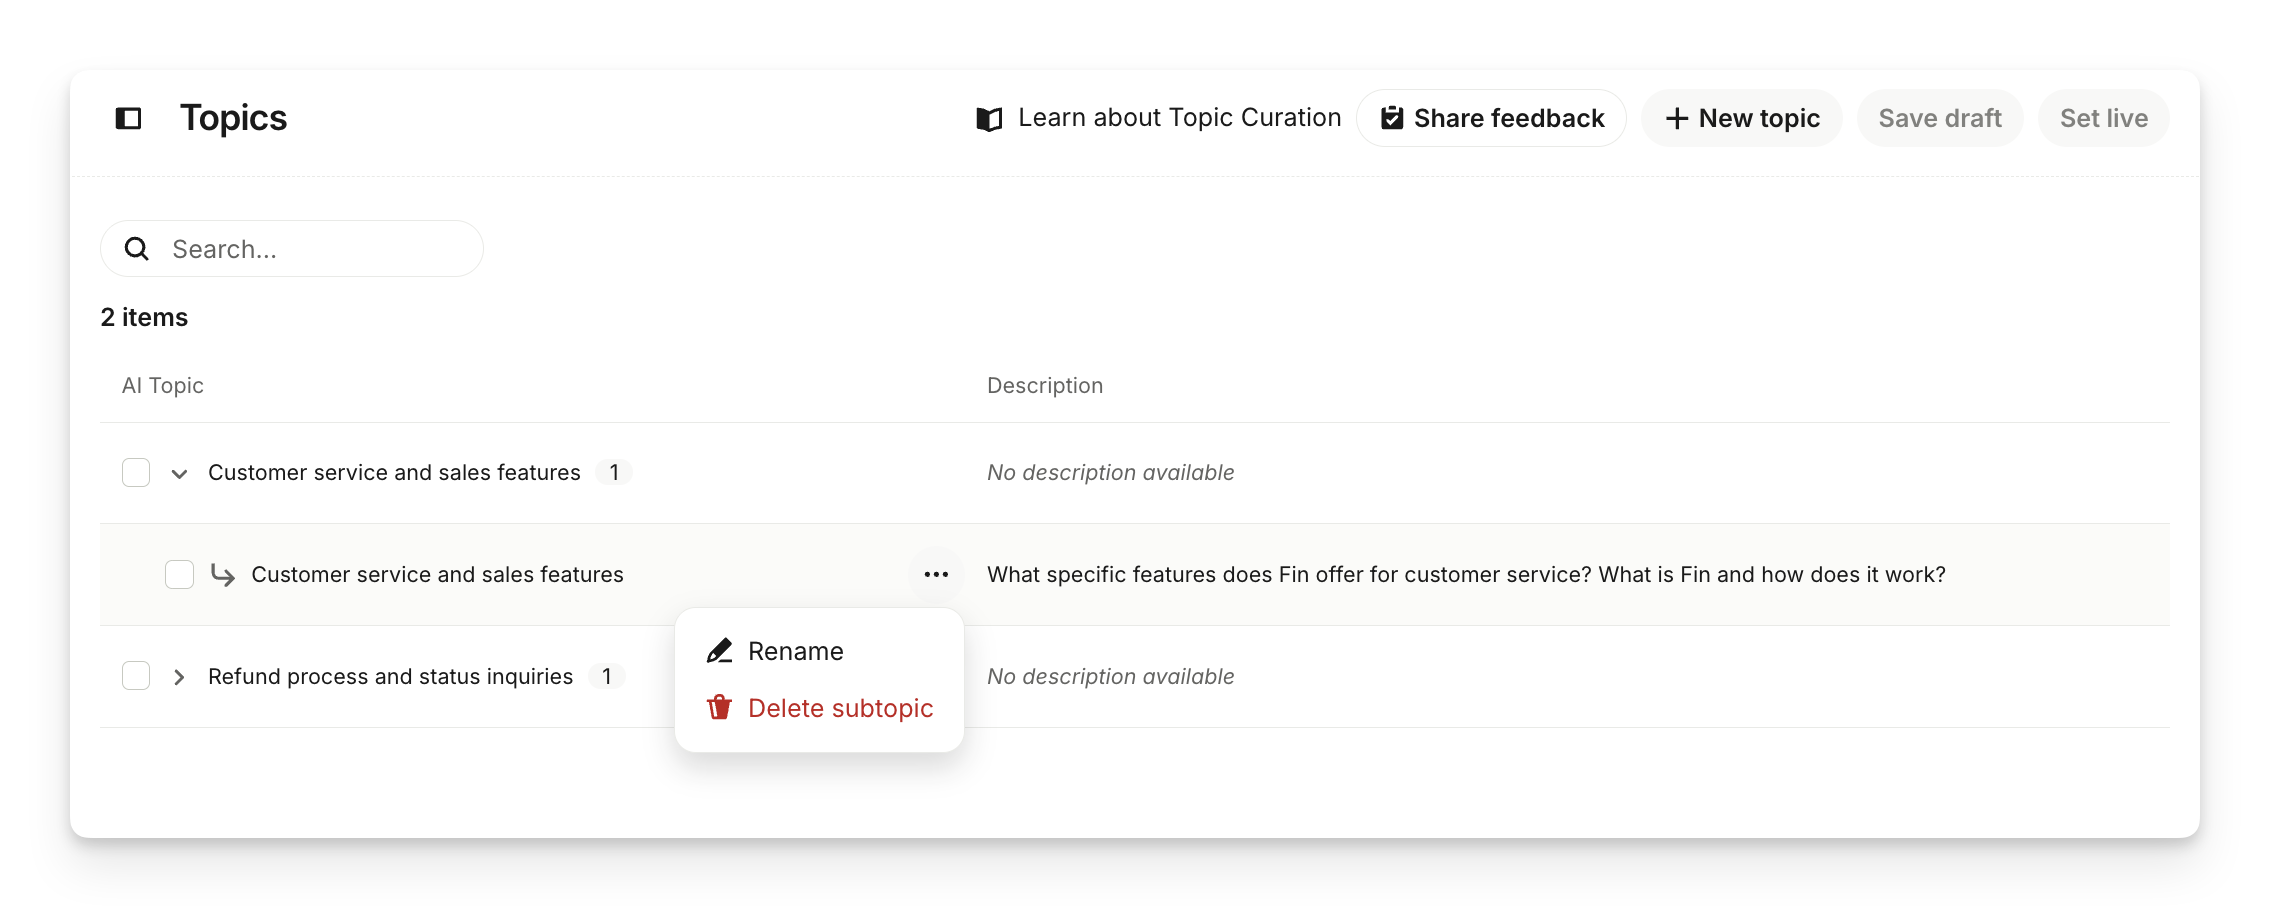Image resolution: width=2270 pixels, height=908 pixels.
Task: Click the magnifier search icon
Action: [x=137, y=249]
